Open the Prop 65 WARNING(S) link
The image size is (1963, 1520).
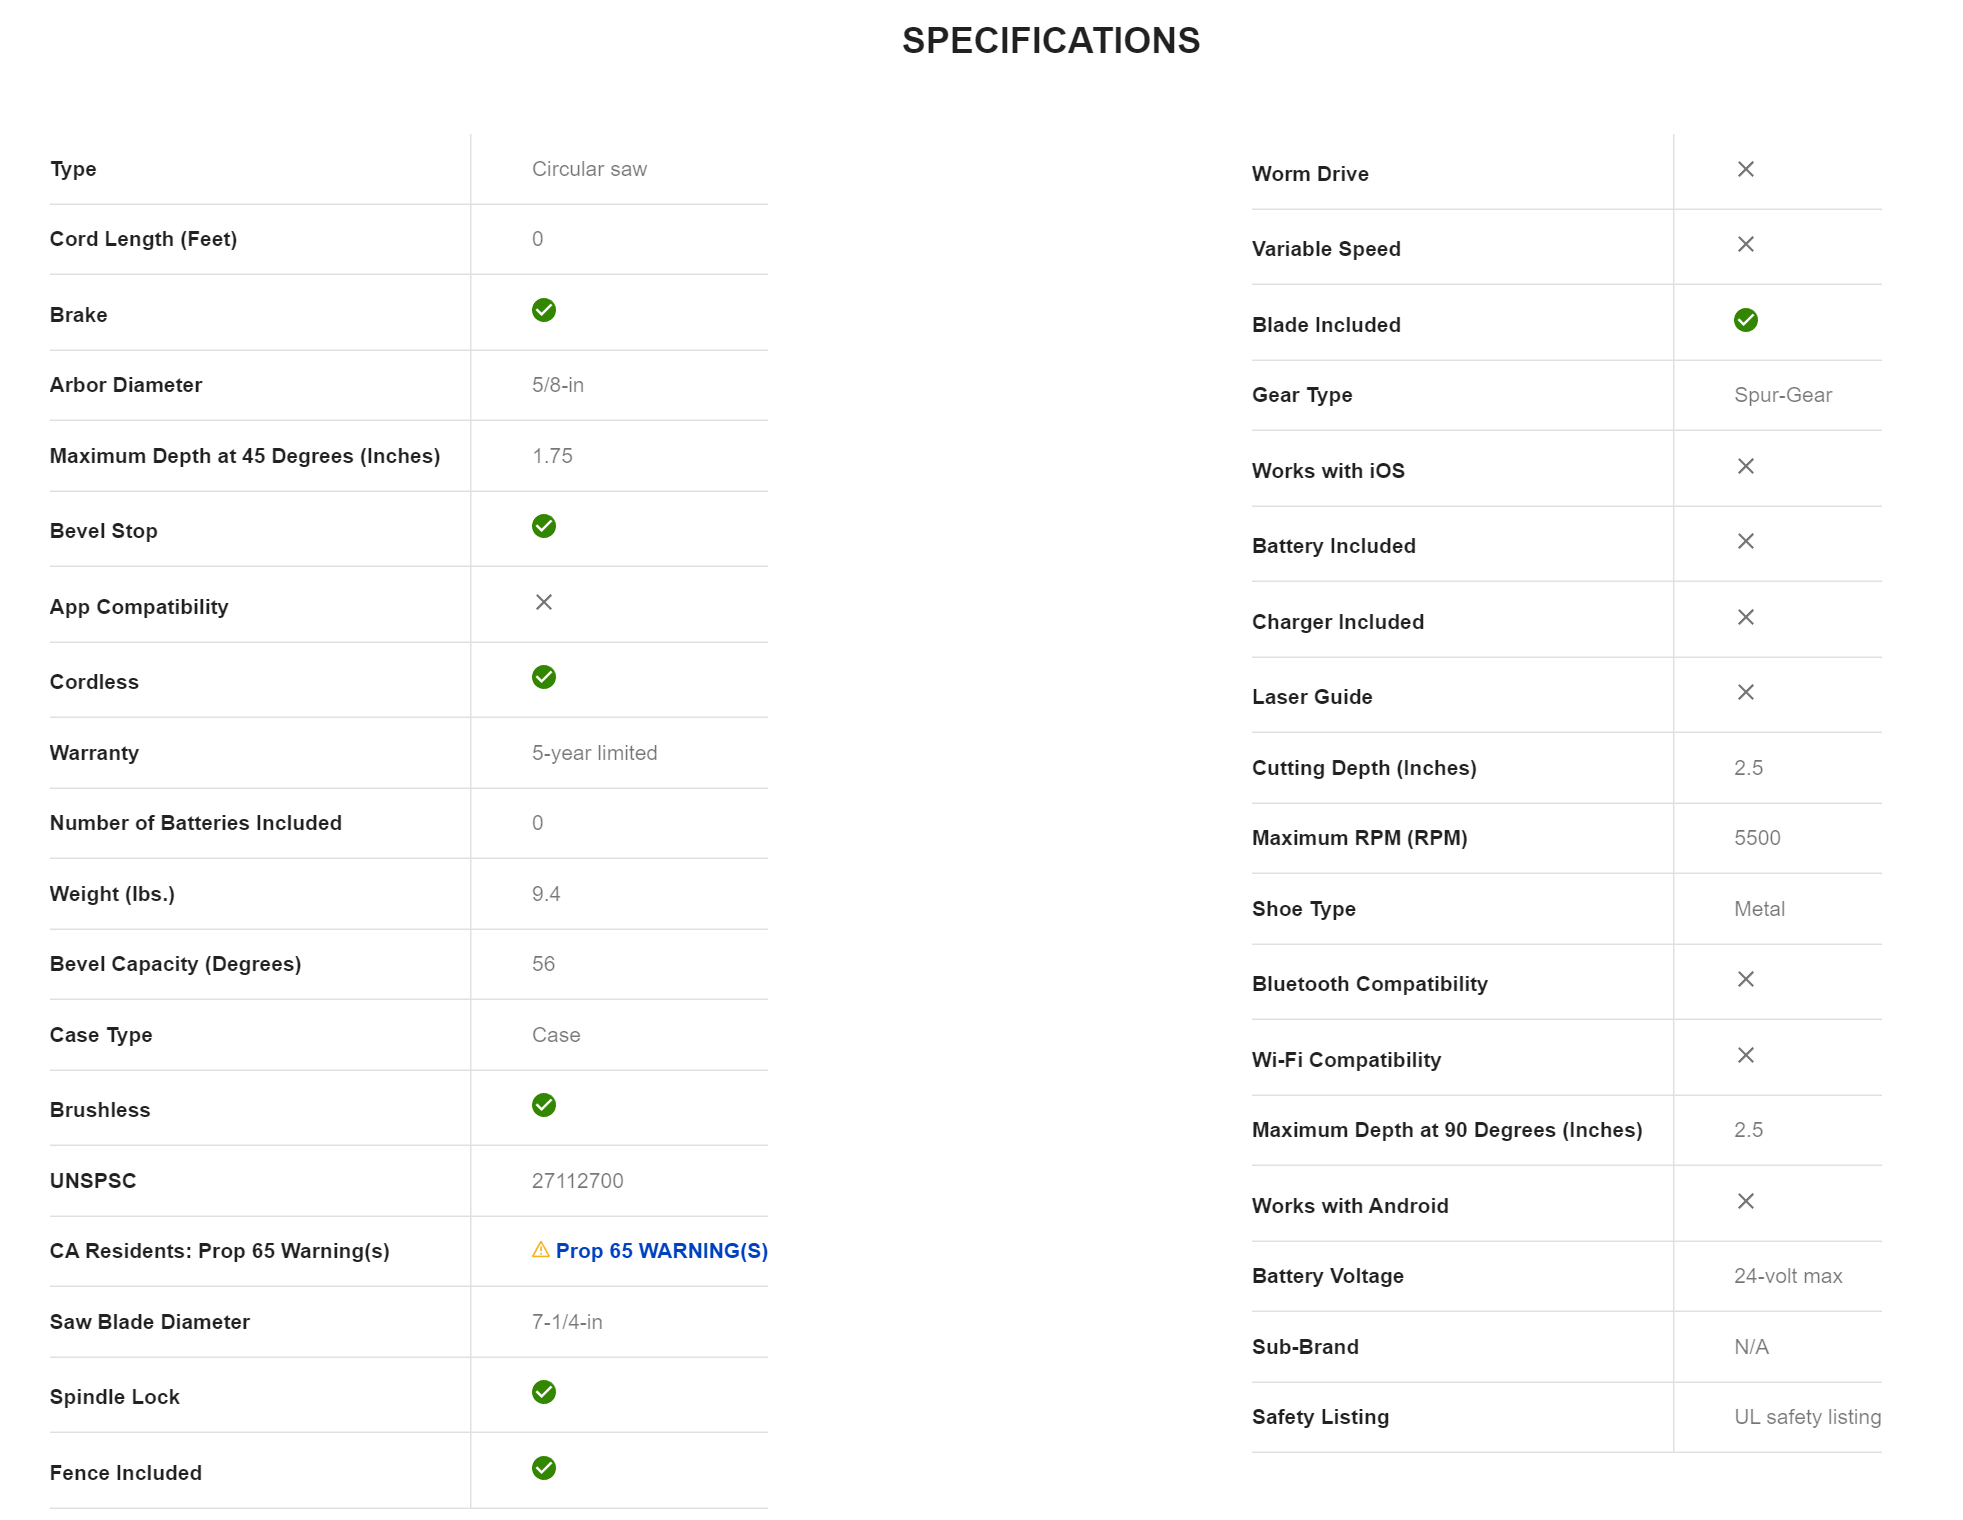coord(662,1251)
